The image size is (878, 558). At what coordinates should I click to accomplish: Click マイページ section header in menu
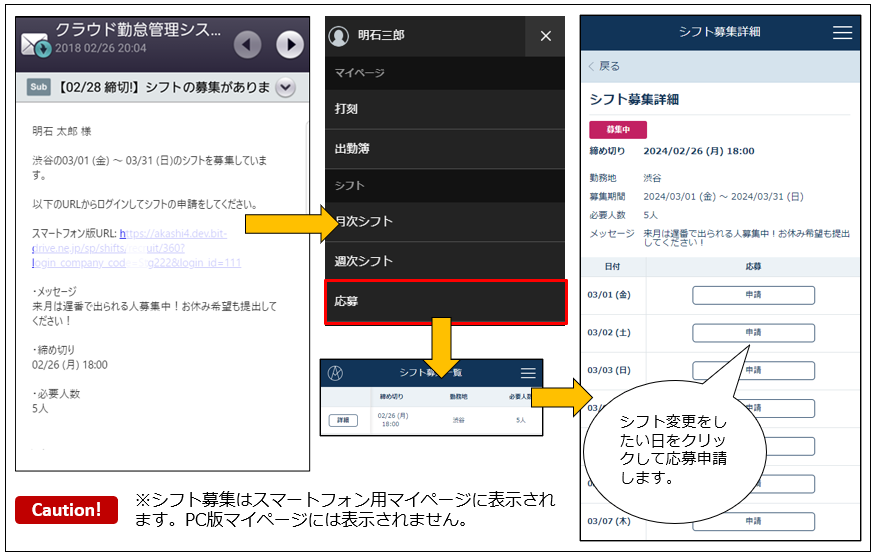click(359, 73)
